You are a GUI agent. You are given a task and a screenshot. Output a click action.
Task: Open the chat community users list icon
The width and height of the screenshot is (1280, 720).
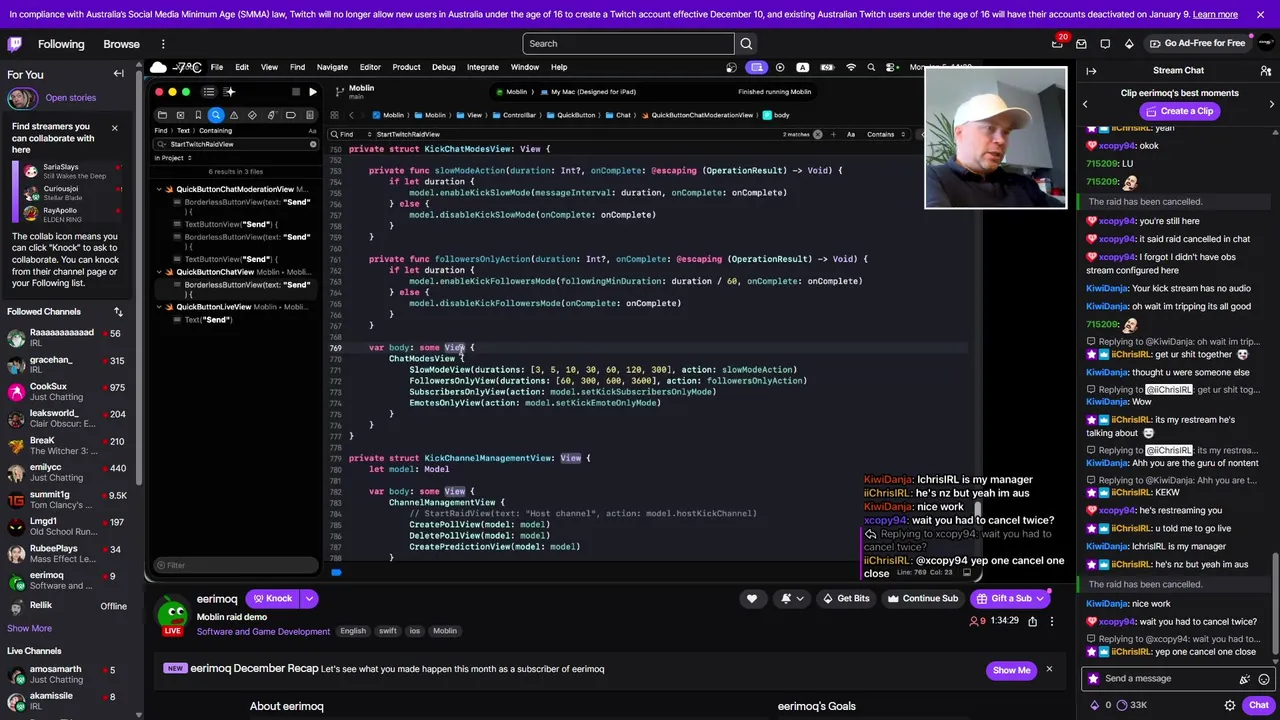(1265, 71)
